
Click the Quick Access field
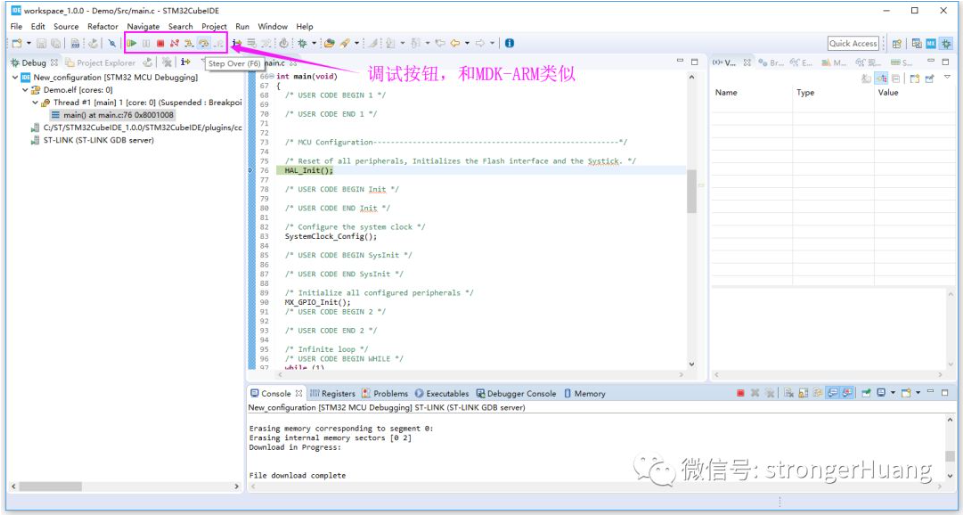coord(853,43)
